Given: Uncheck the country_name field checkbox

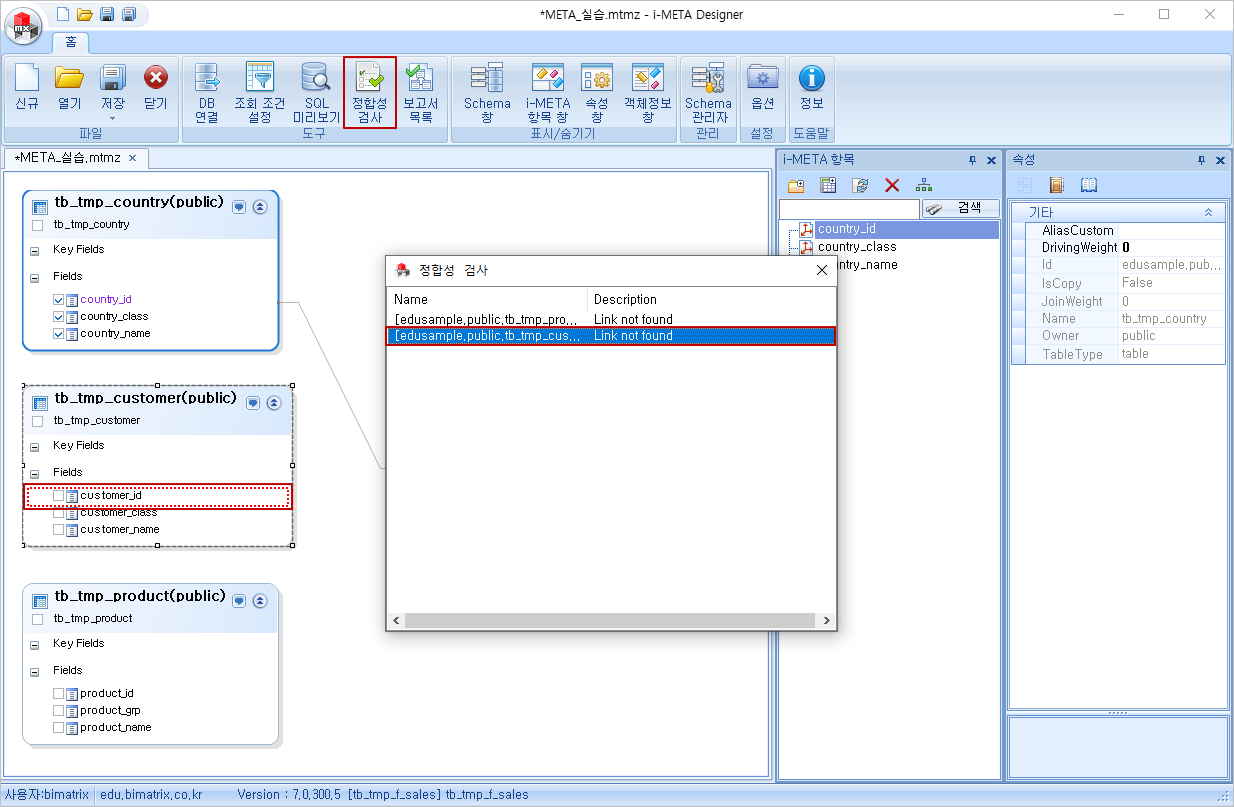Looking at the screenshot, I should coord(59,333).
